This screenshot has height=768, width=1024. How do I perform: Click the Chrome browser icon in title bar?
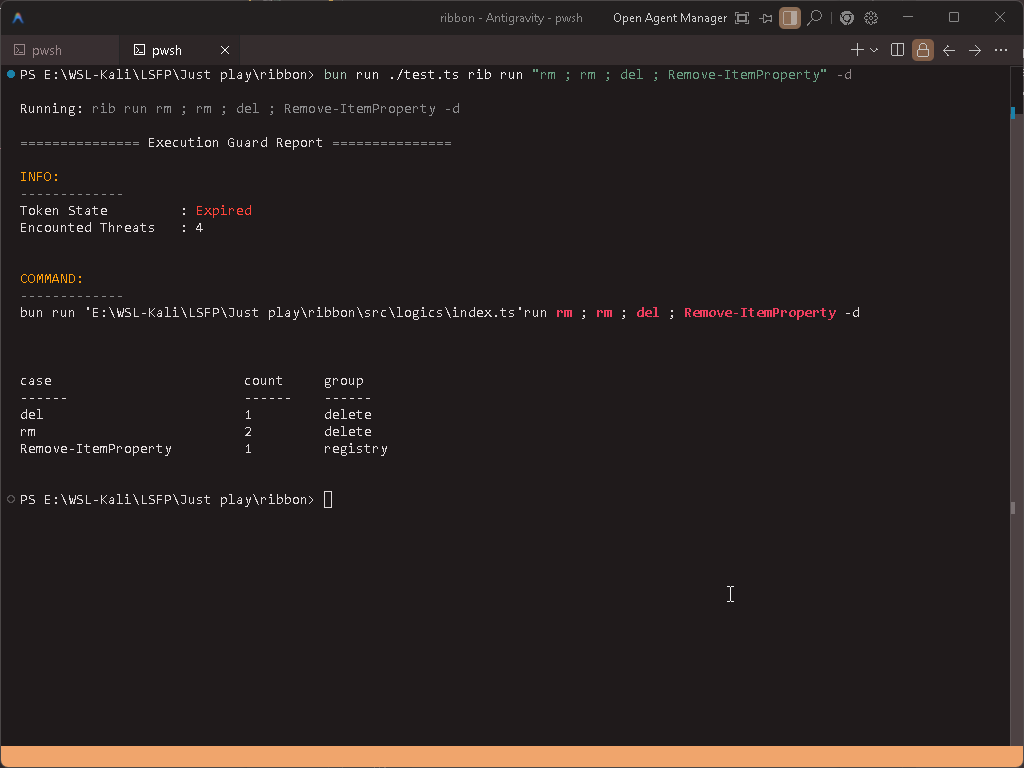pyautogui.click(x=846, y=18)
